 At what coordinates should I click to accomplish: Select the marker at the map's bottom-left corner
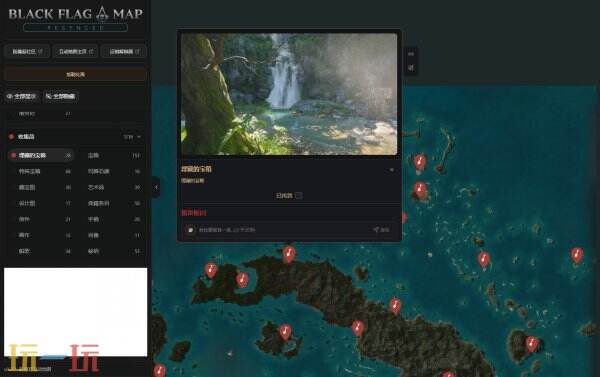pyautogui.click(x=159, y=370)
